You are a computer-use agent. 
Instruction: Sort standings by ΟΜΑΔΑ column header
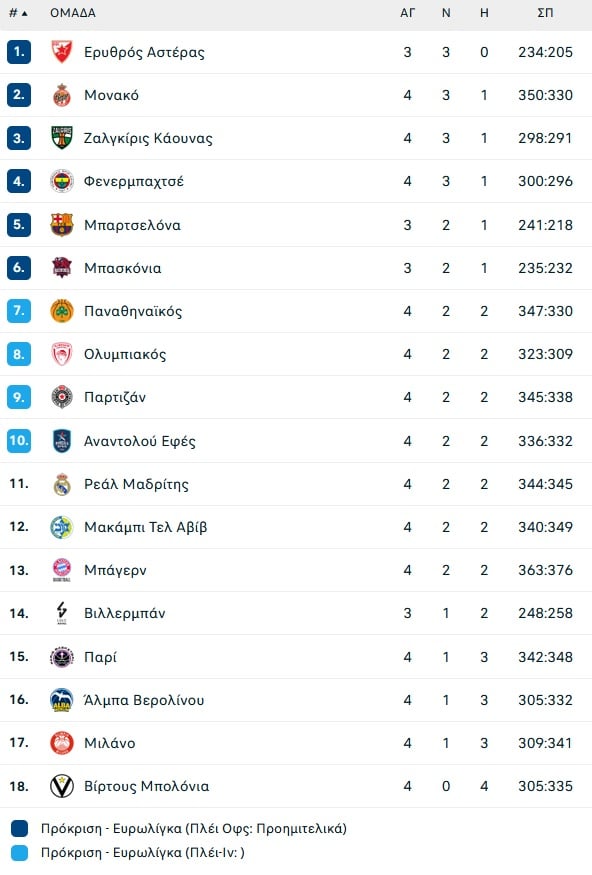click(73, 13)
